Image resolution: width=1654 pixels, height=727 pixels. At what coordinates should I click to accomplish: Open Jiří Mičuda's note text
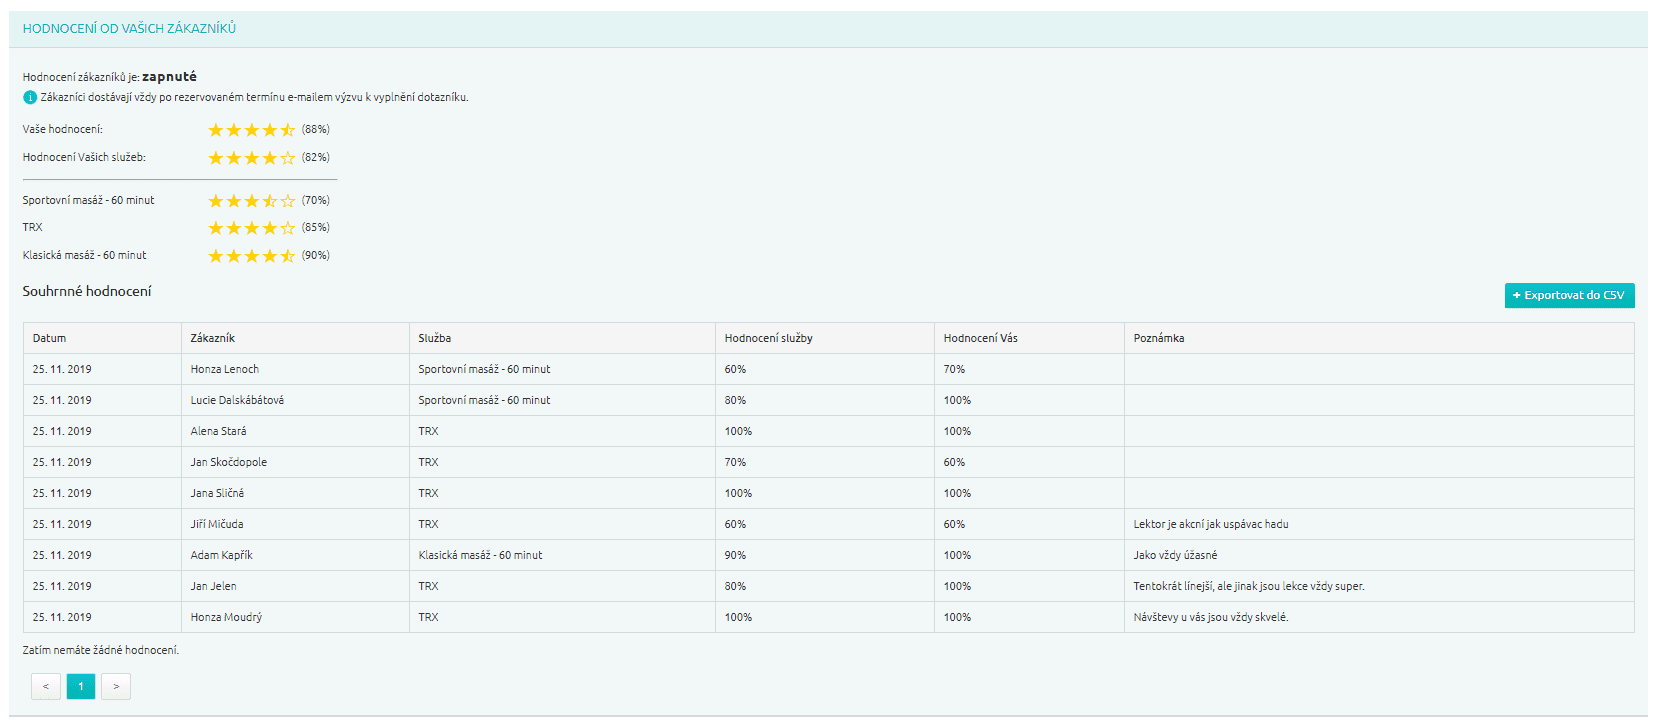point(1210,524)
